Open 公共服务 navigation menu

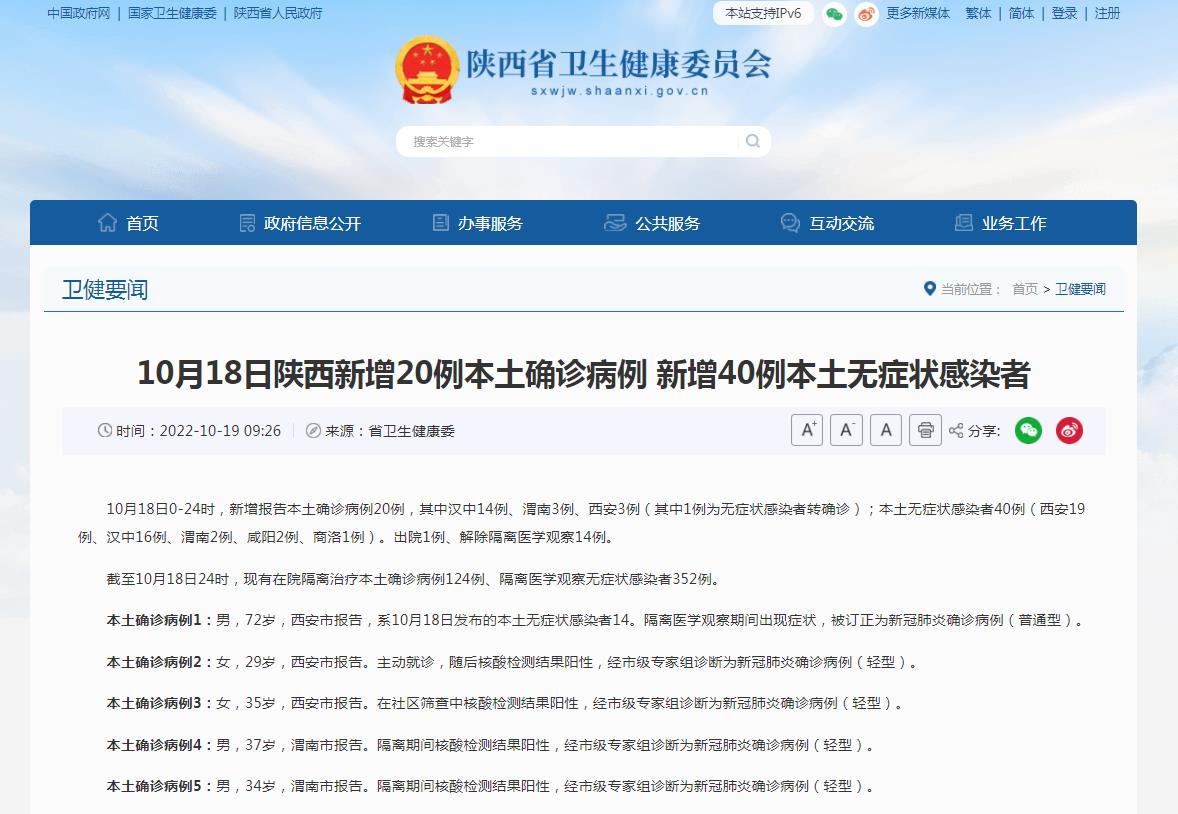667,223
